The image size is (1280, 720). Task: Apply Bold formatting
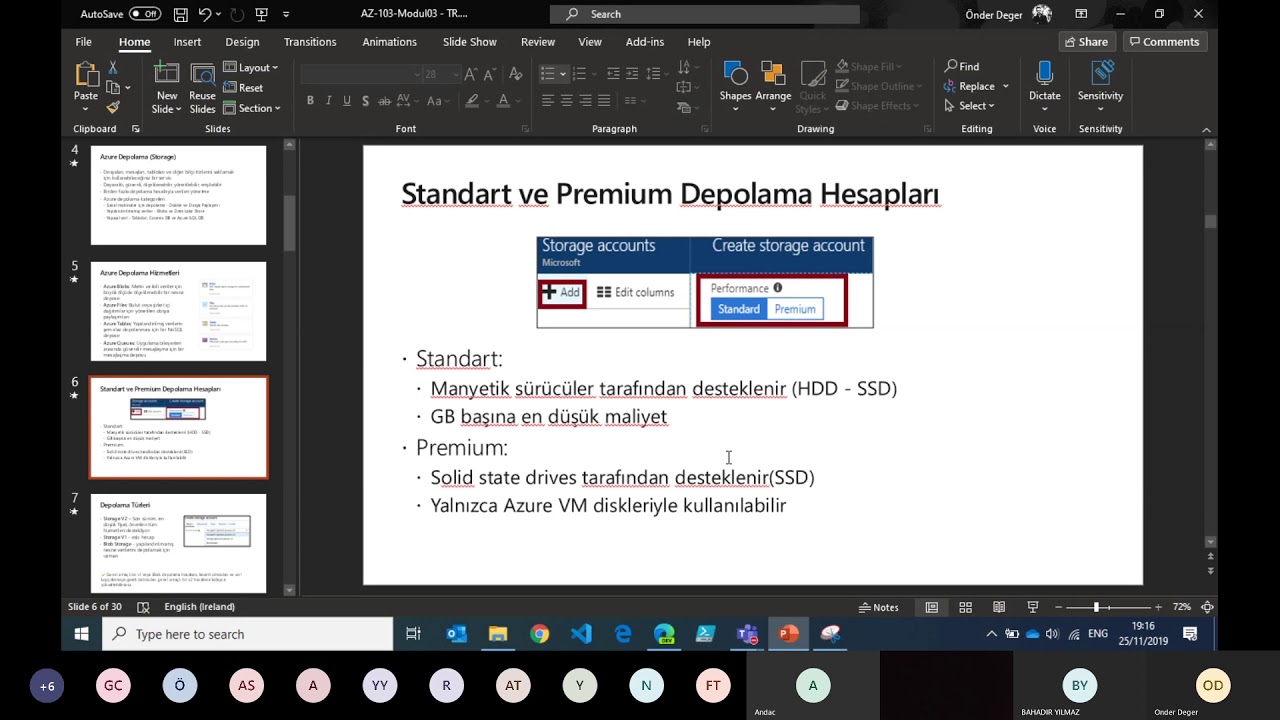pos(310,100)
